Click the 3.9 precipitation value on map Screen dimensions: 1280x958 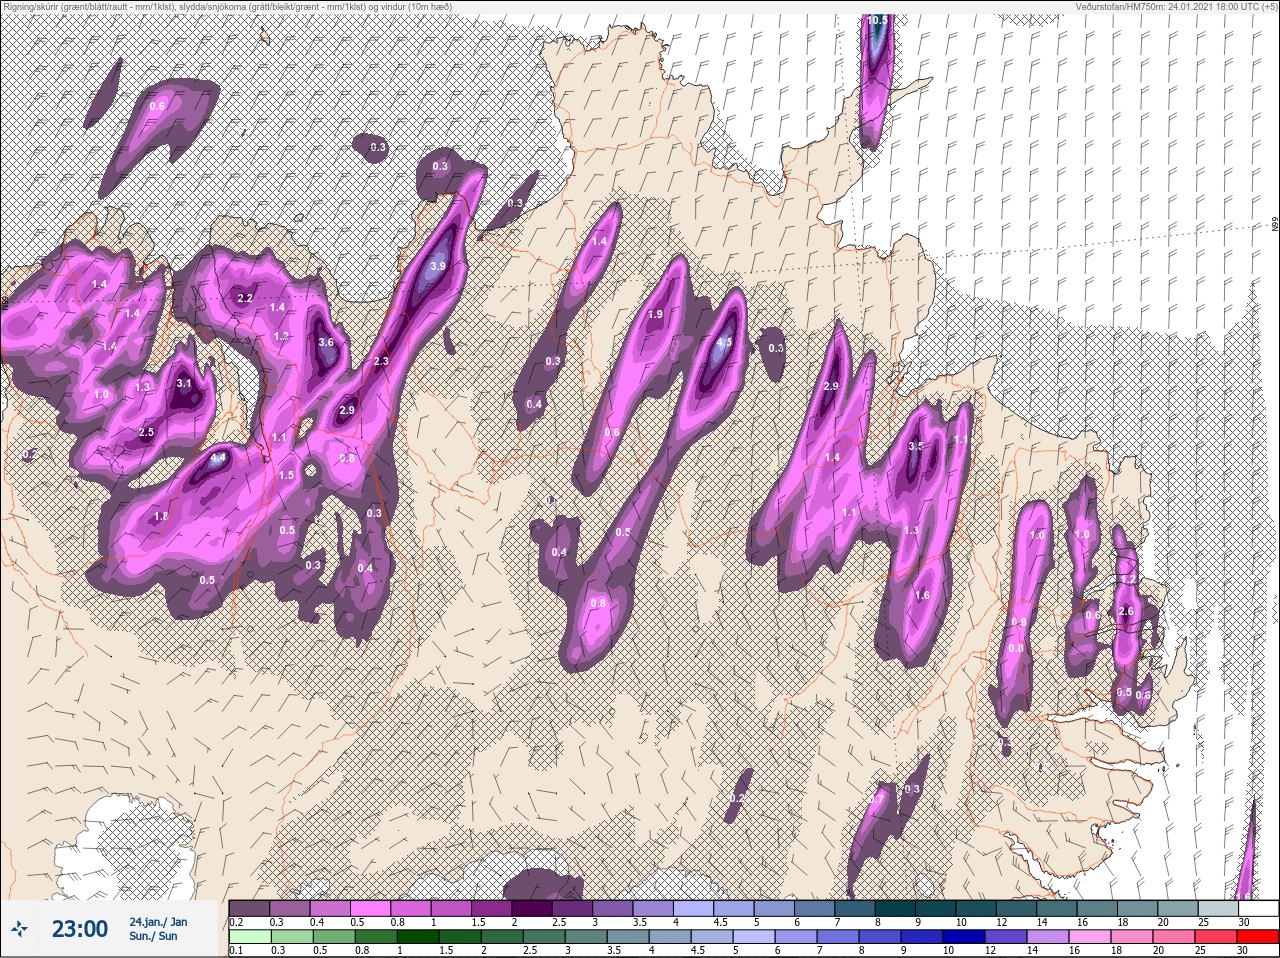[x=438, y=267]
